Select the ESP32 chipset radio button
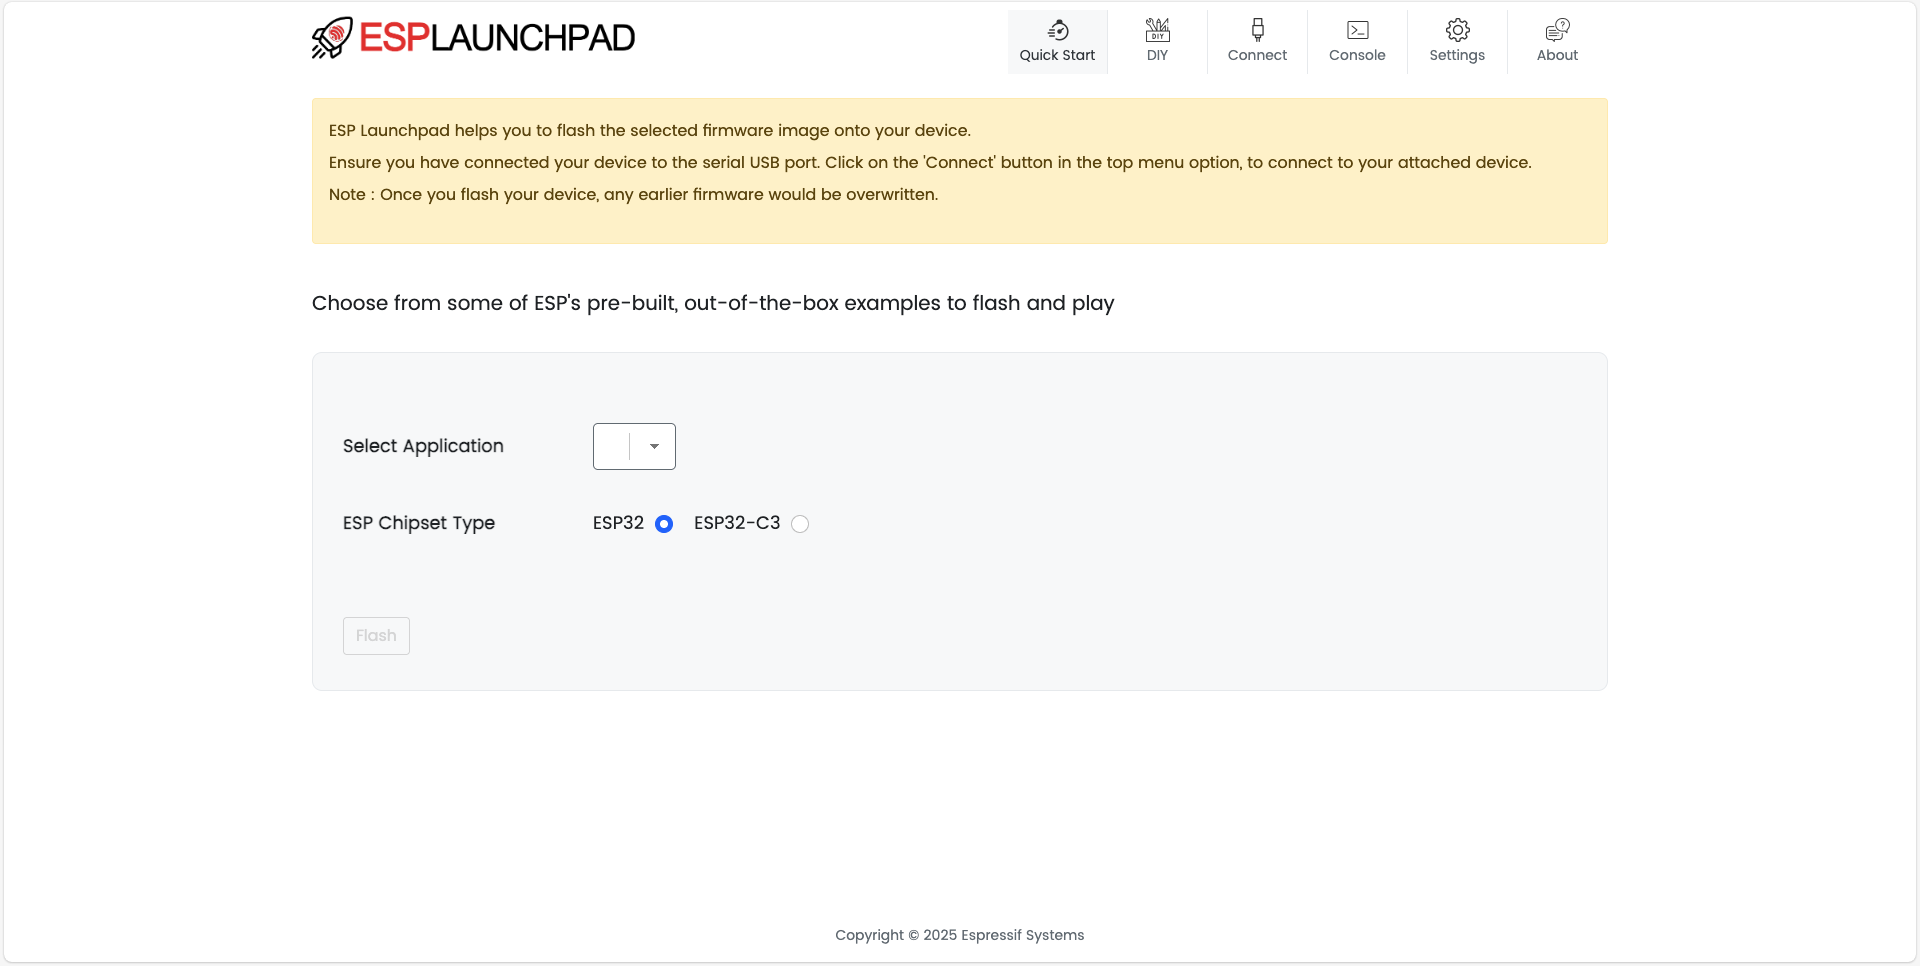Image resolution: width=1920 pixels, height=966 pixels. coord(664,524)
